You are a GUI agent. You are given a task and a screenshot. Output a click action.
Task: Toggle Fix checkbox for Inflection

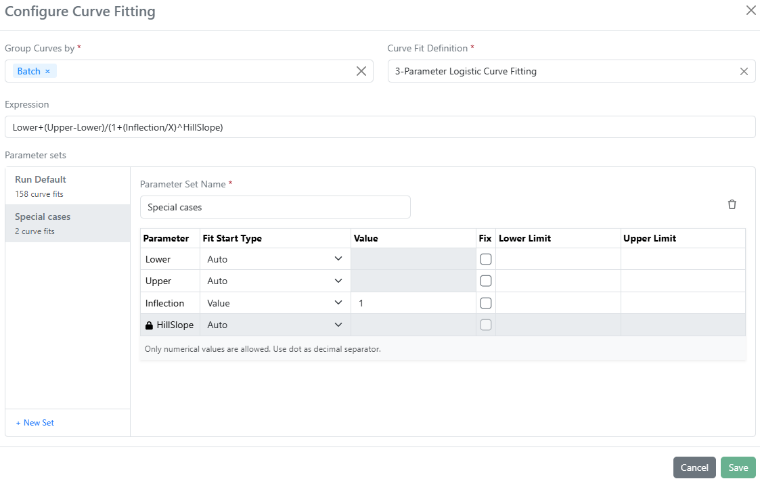pyautogui.click(x=486, y=303)
